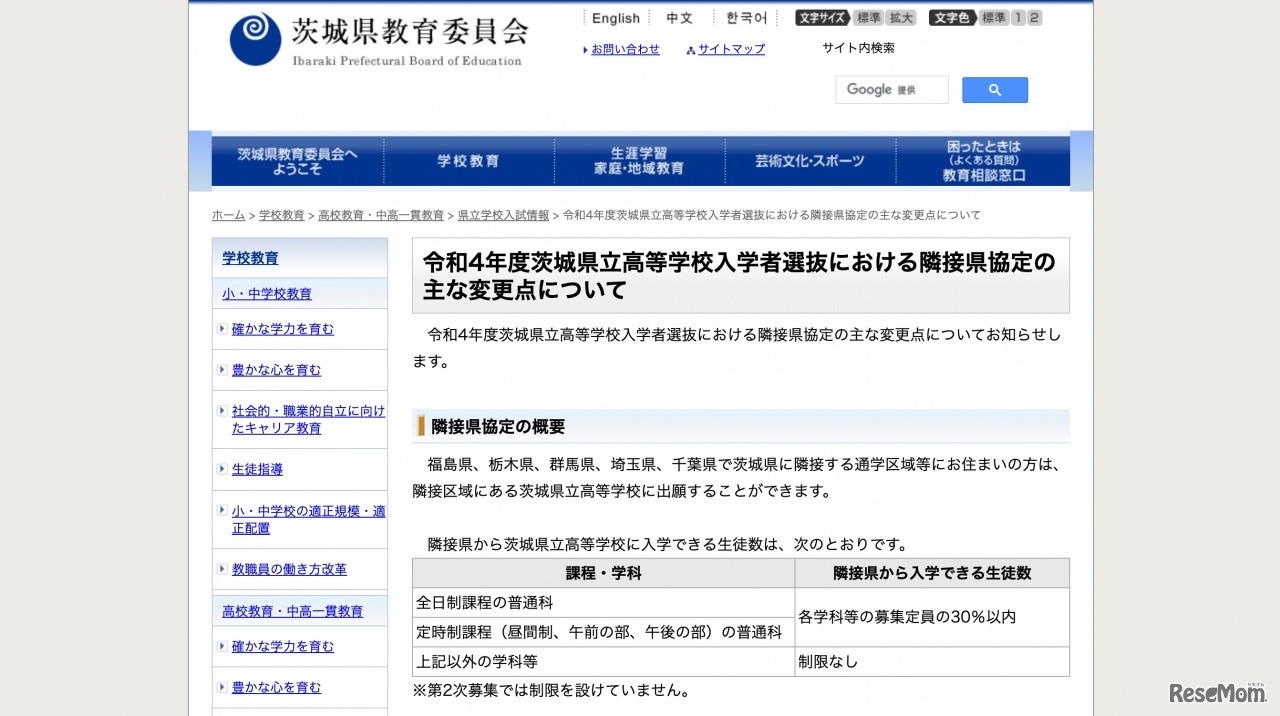Click the orange bar icon before 隣接県協定の概要
Viewport: 1280px width, 716px height.
click(x=419, y=426)
